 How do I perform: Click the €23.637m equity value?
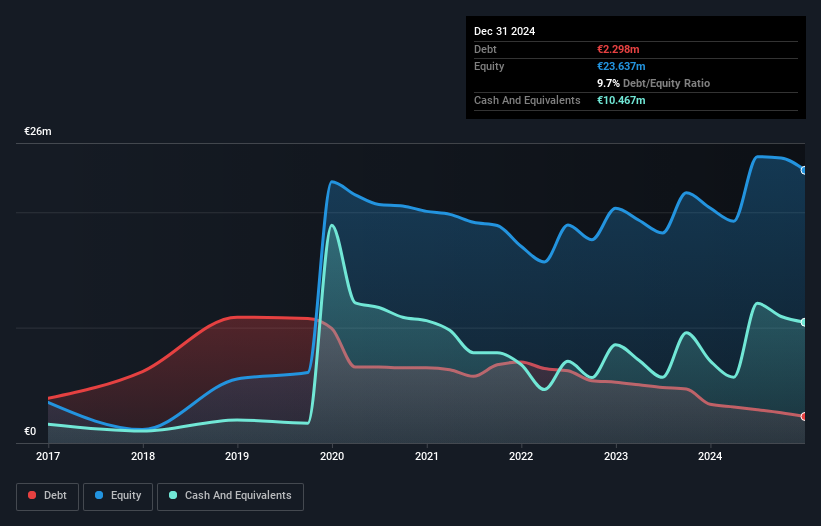click(621, 66)
